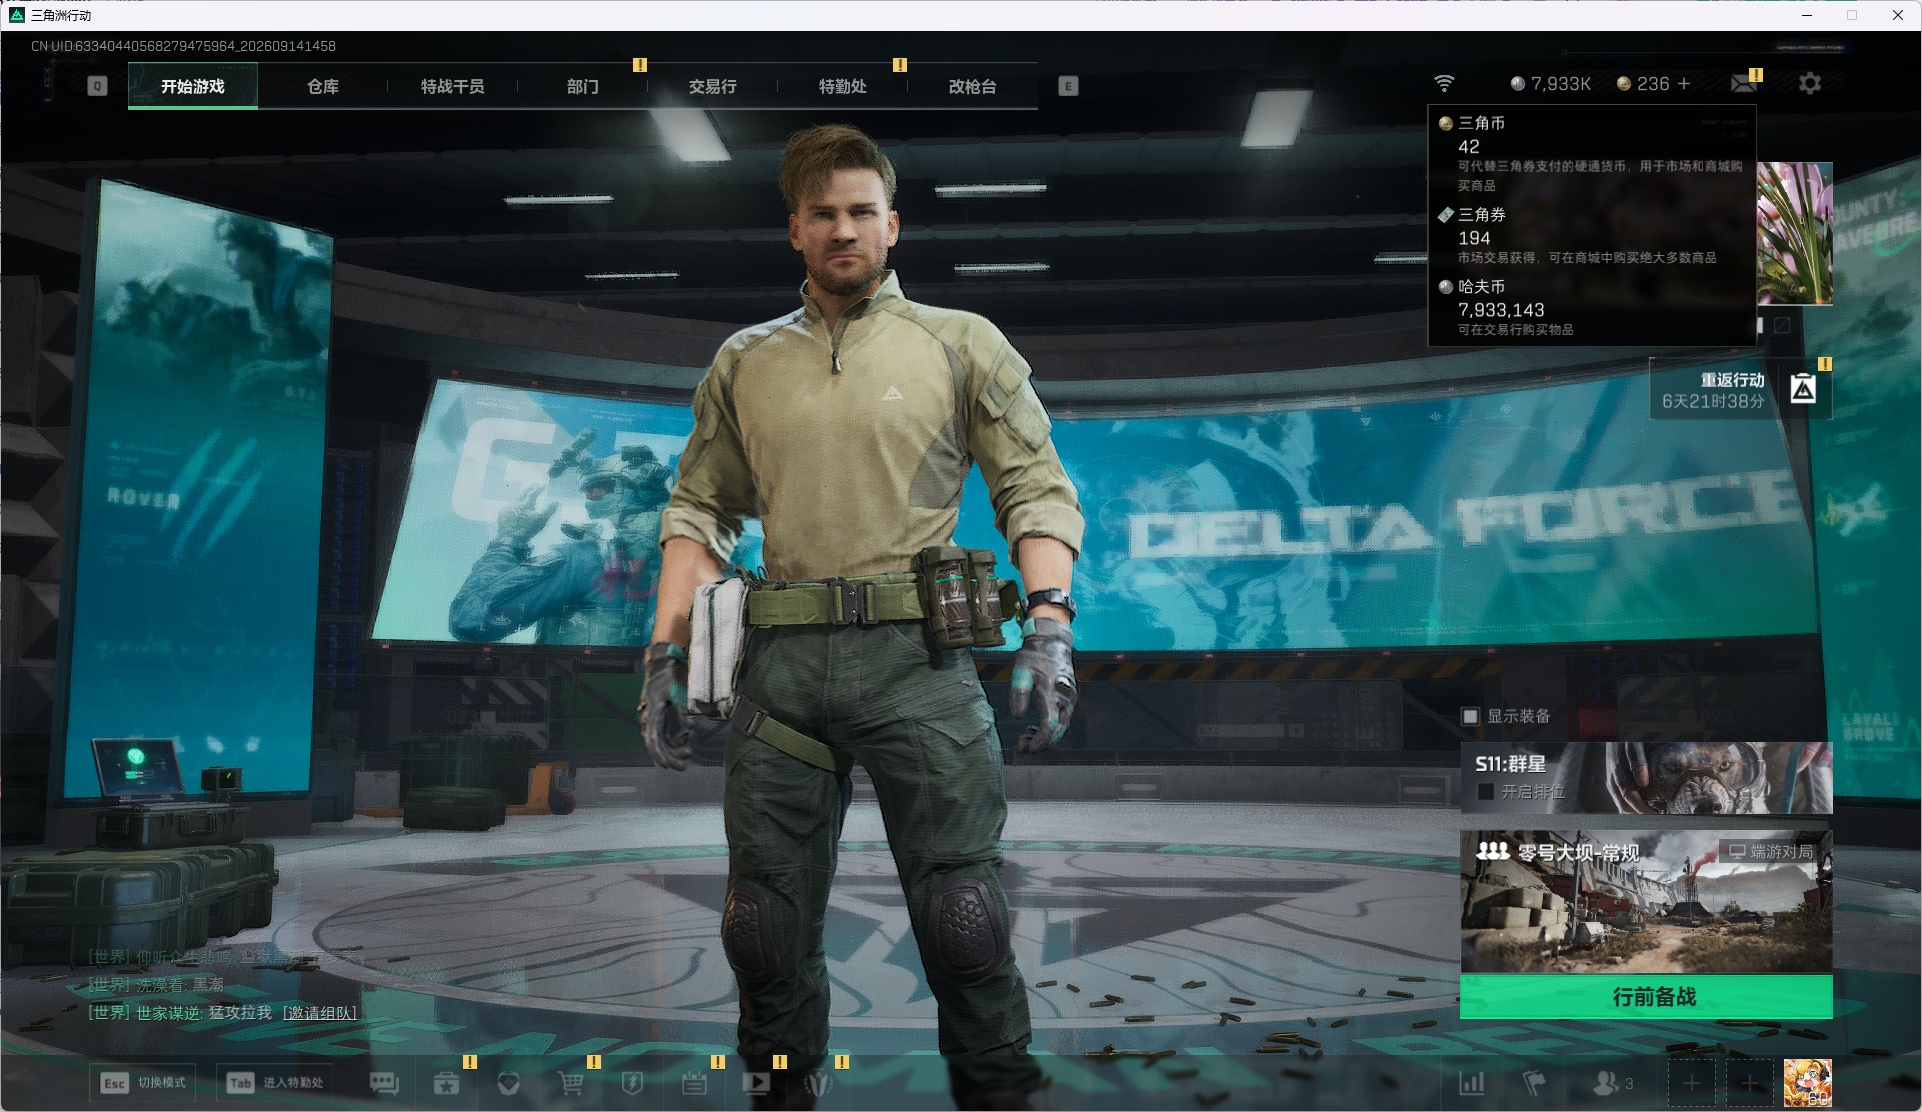Open the chat messages icon
The height and width of the screenshot is (1112, 1922).
(384, 1083)
